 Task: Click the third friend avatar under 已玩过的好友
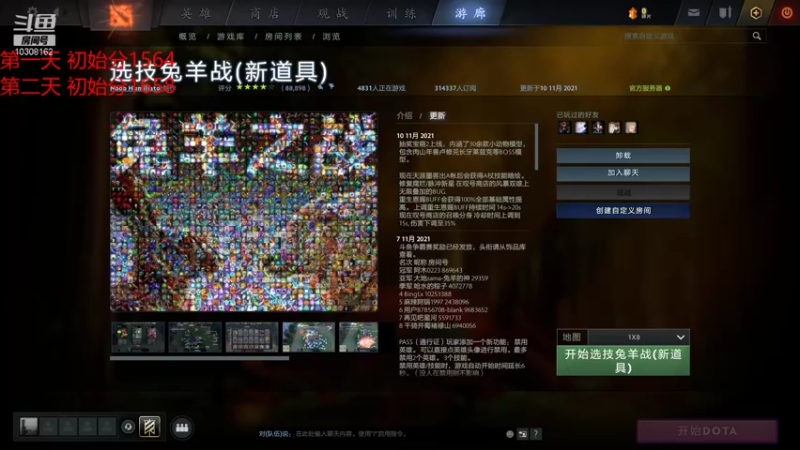point(598,128)
